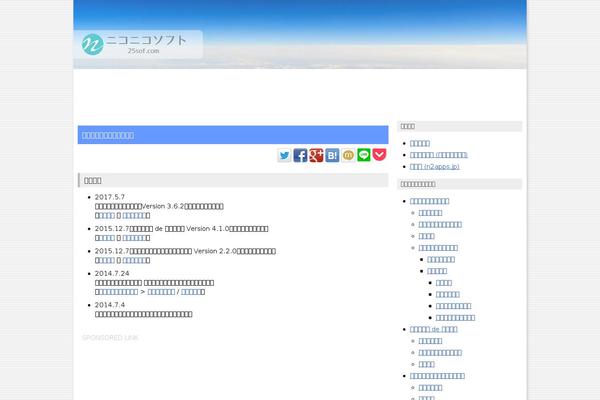Click the news line mentioning "Version 3.6.2"
The width and height of the screenshot is (600, 400).
(x=159, y=206)
